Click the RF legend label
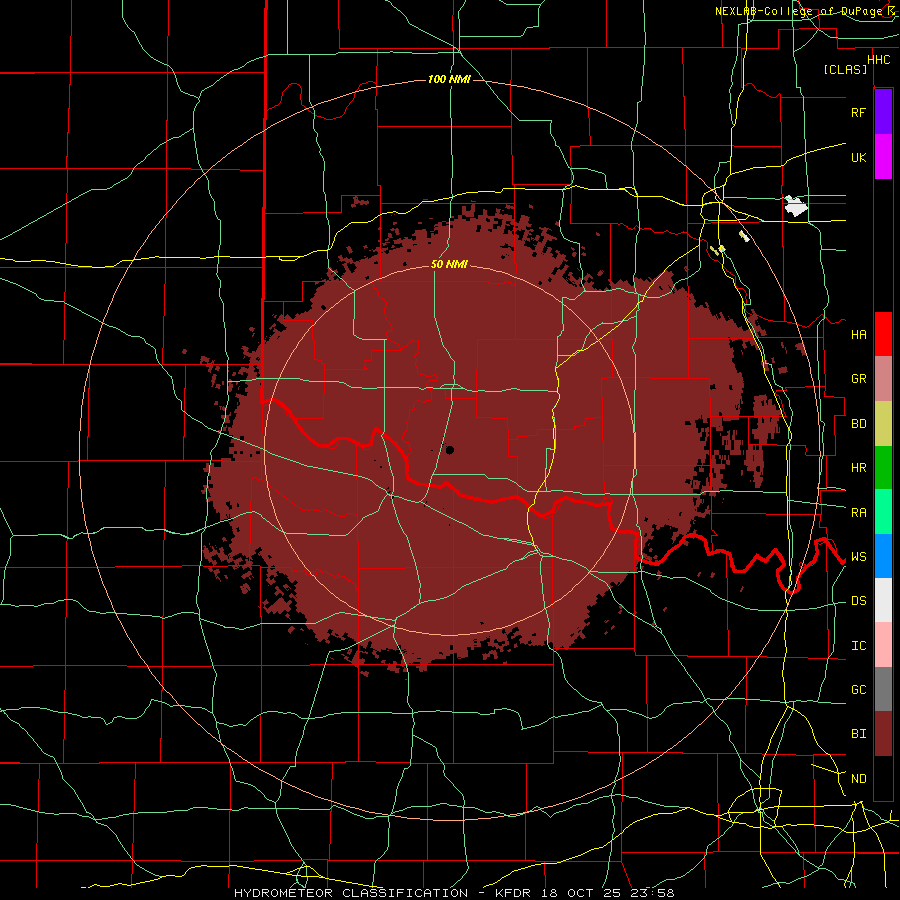This screenshot has width=900, height=900. point(858,112)
